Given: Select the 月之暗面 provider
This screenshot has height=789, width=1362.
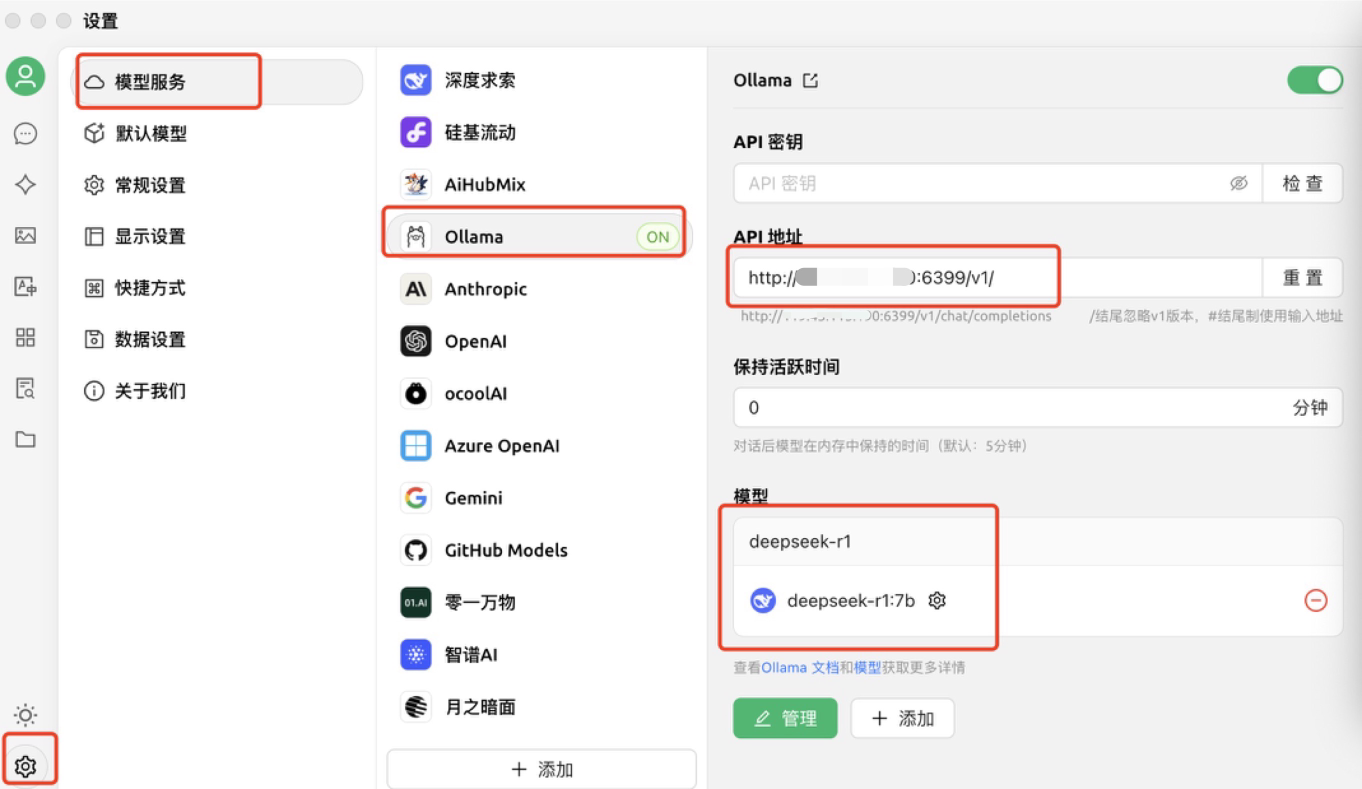Looking at the screenshot, I should click(x=541, y=707).
